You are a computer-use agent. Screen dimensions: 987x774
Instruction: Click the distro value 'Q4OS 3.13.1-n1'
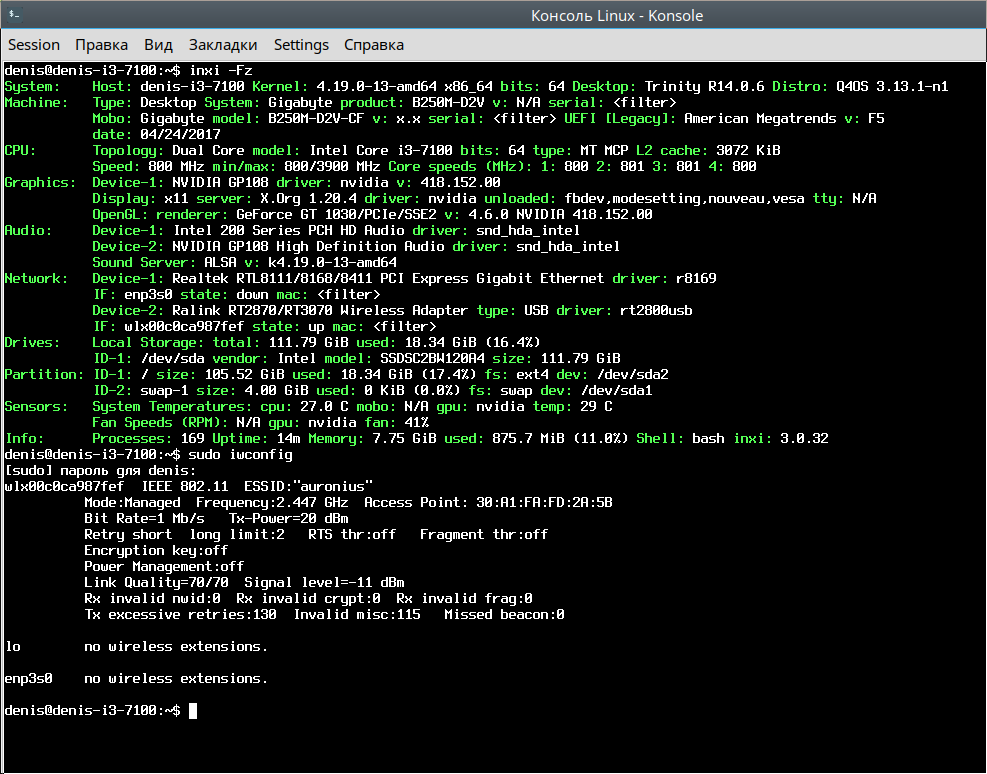tap(892, 86)
